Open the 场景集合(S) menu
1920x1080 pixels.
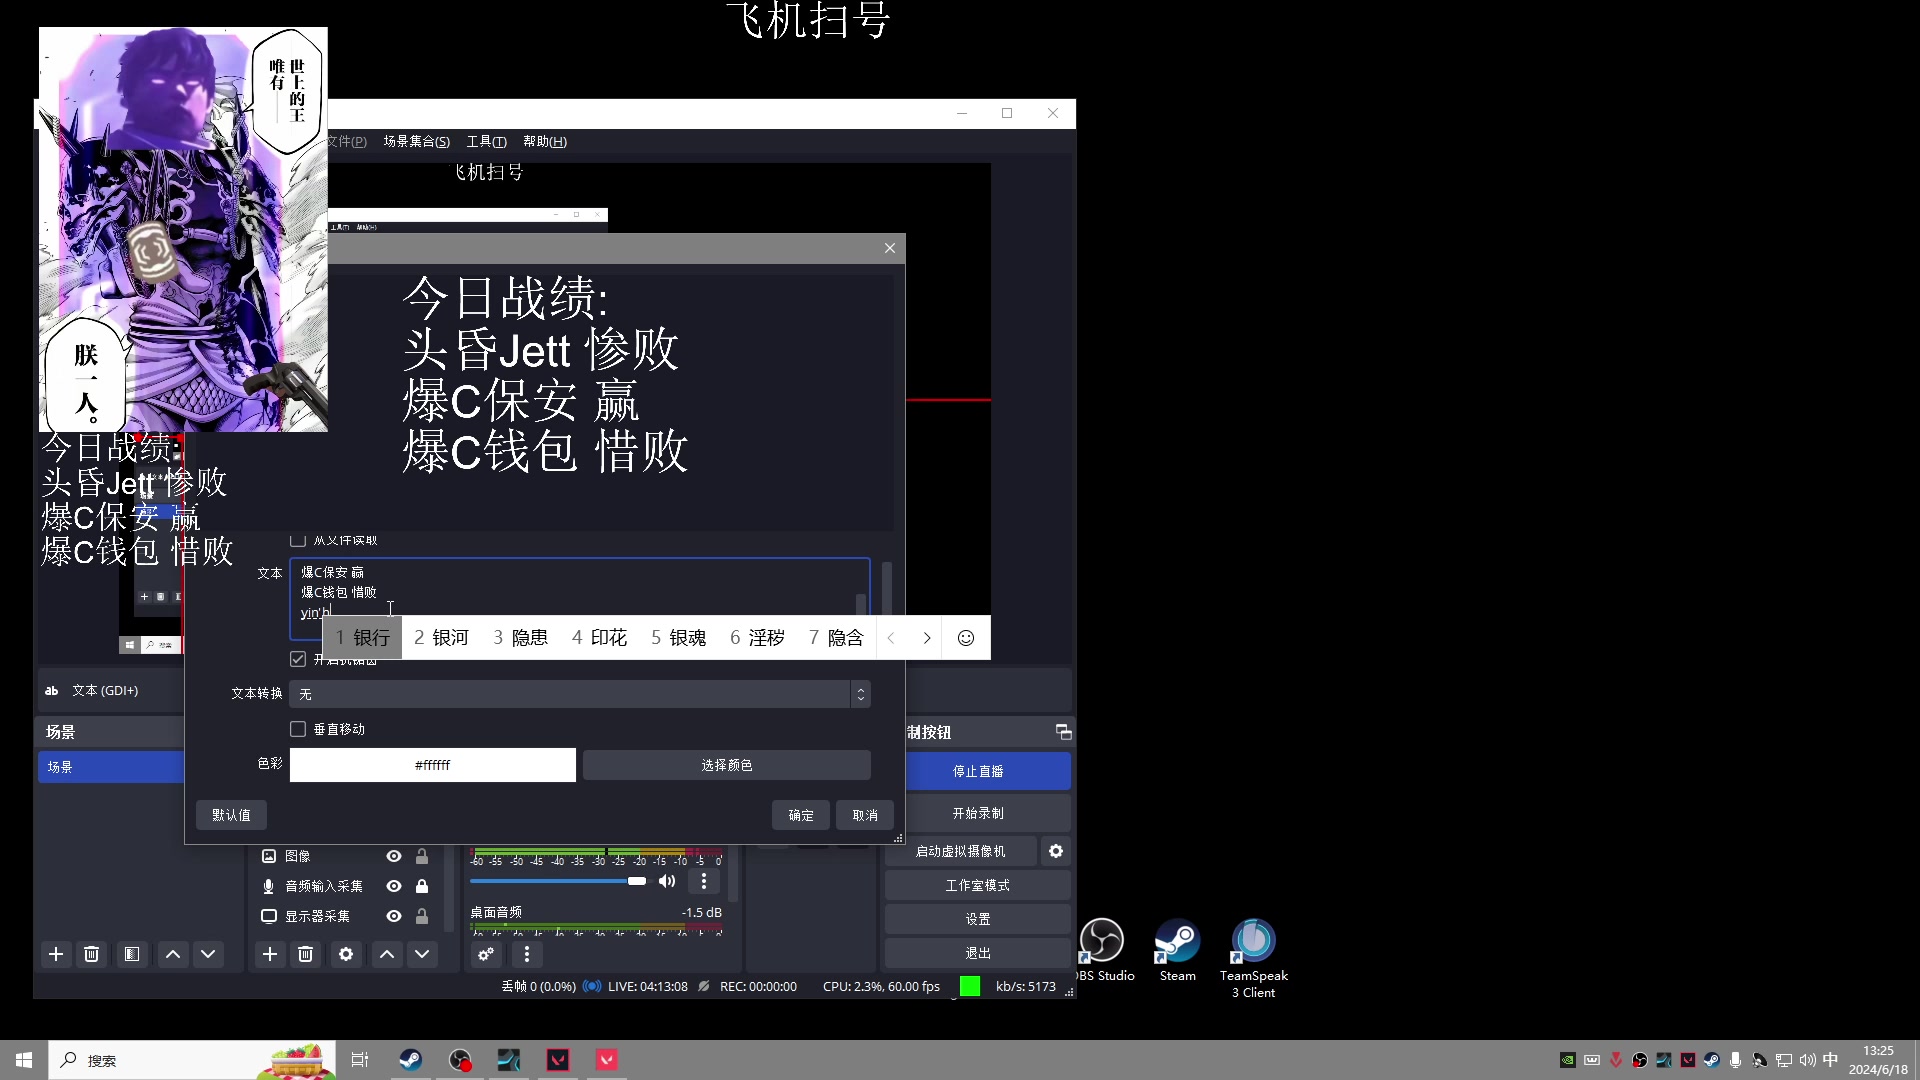tap(416, 142)
